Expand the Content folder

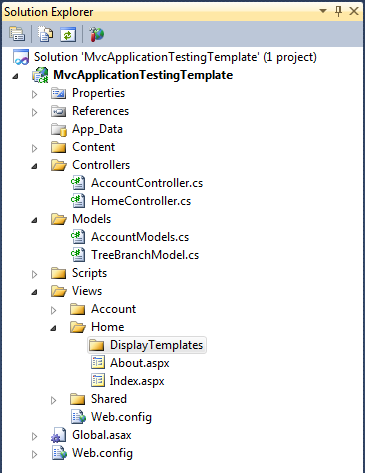coord(34,148)
